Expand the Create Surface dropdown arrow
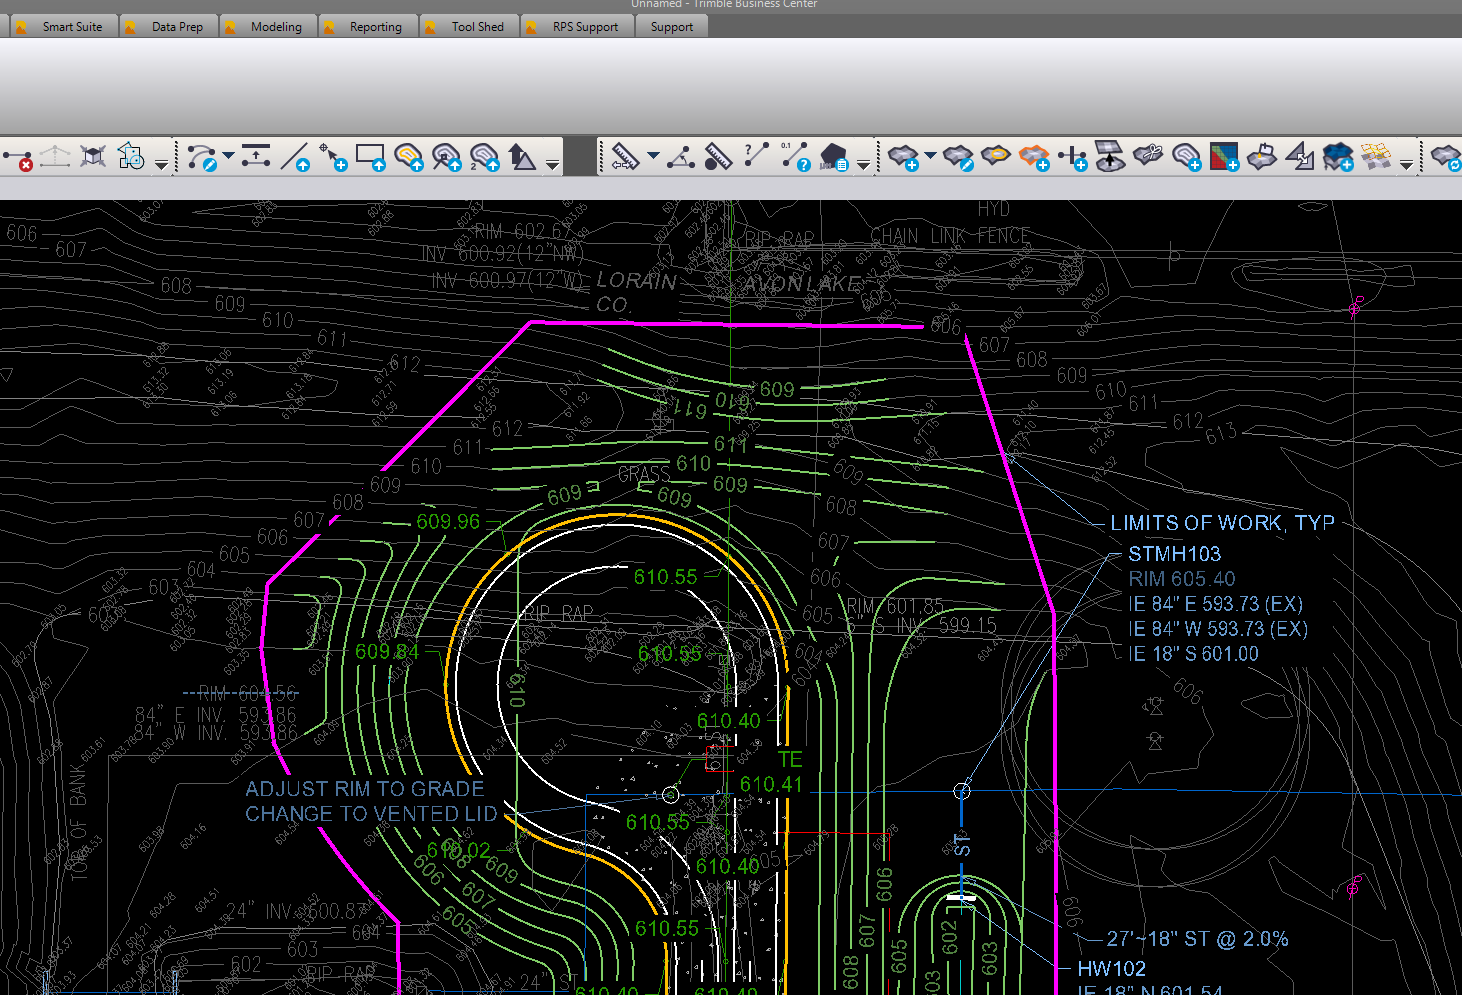 click(x=930, y=156)
